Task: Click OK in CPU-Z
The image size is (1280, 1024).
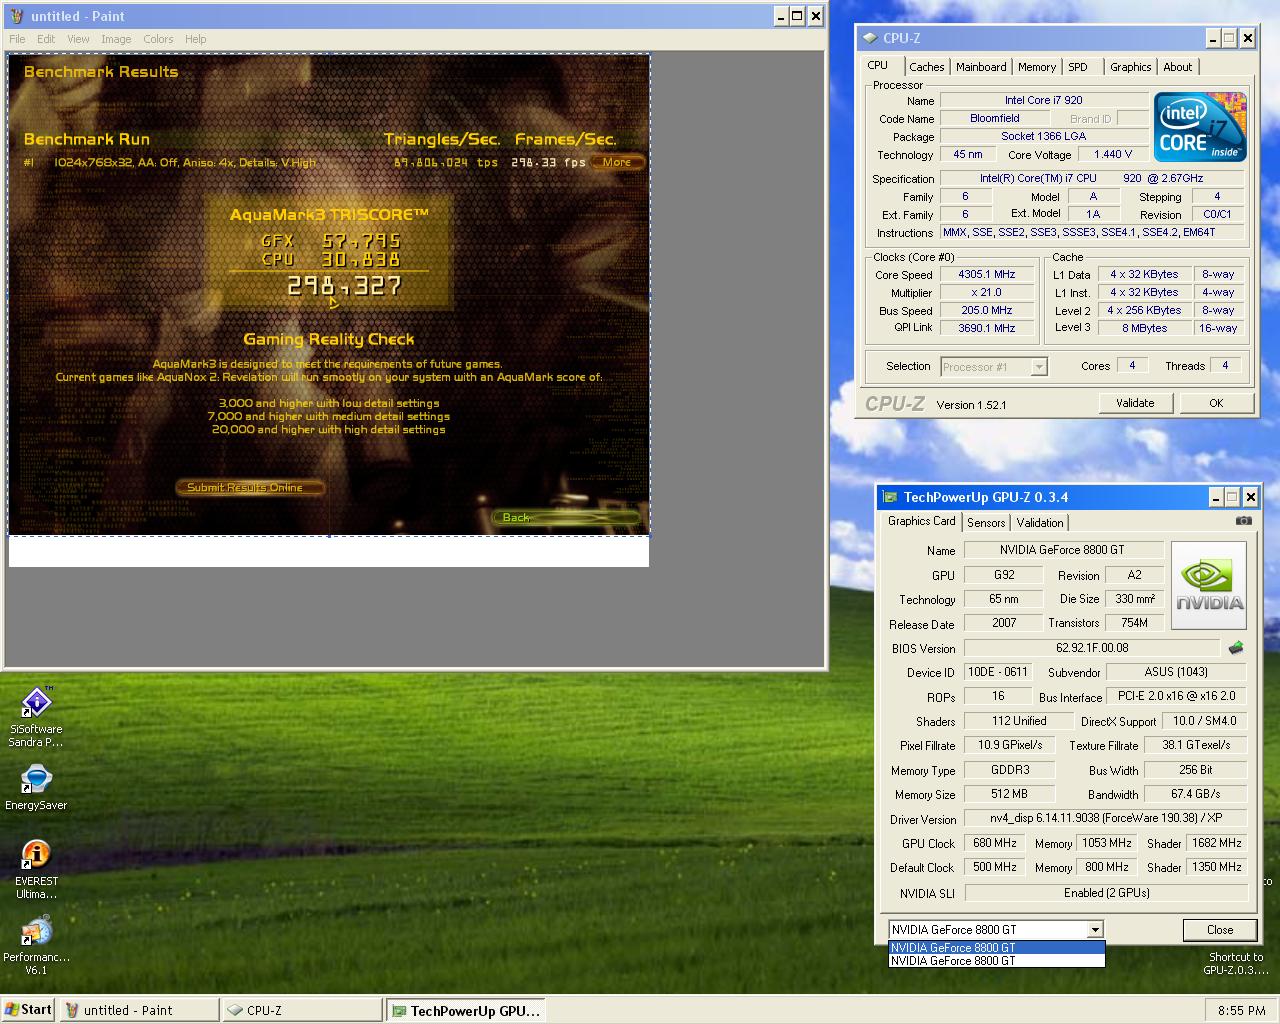Action: click(1216, 403)
